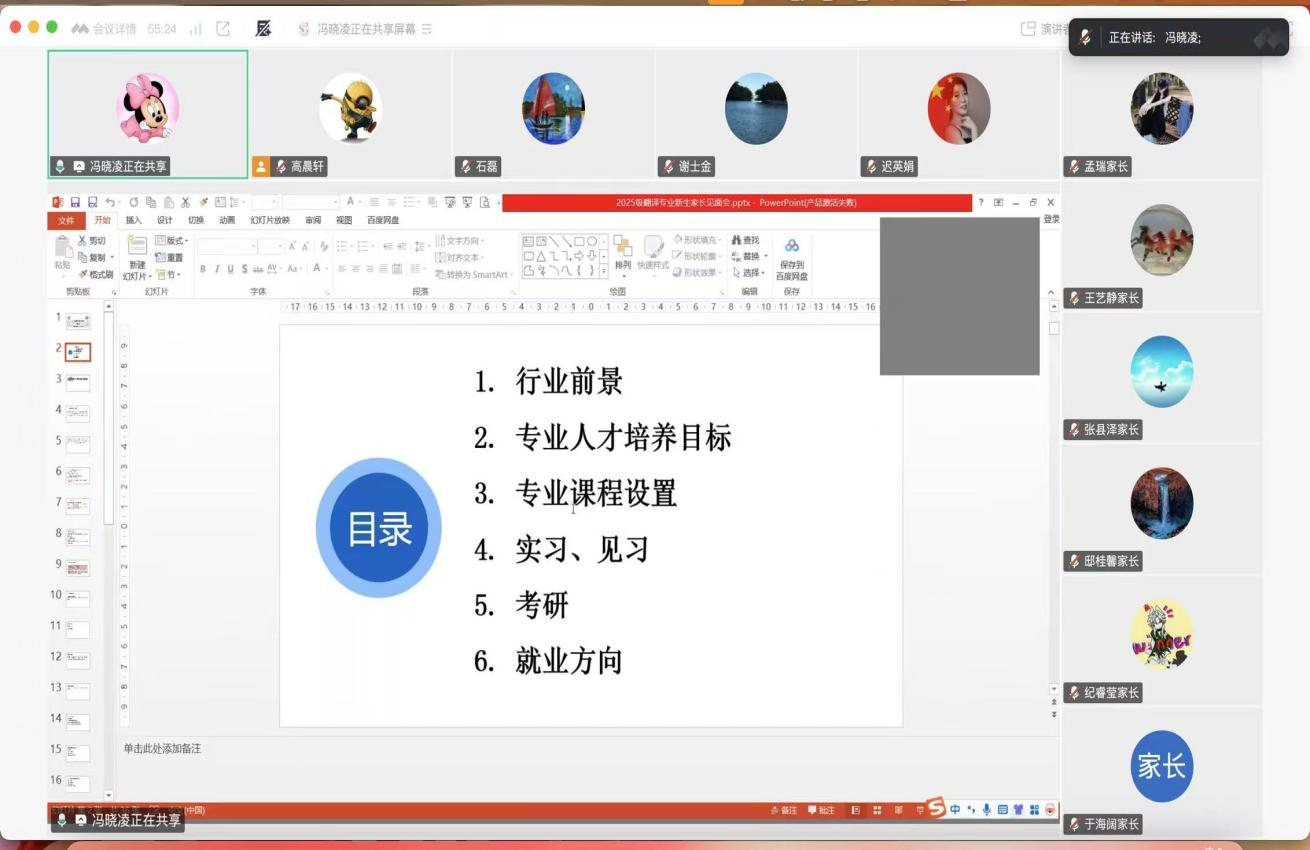Click the 查找 find icon

coord(745,240)
